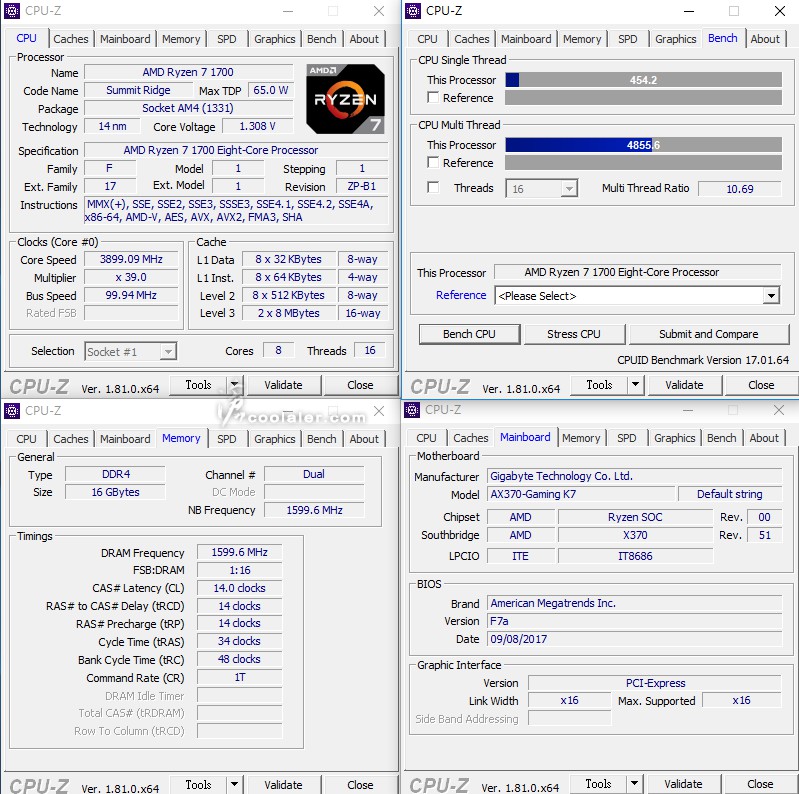Open Bench tab in the Memory window
Image resolution: width=799 pixels, height=794 pixels.
click(322, 439)
